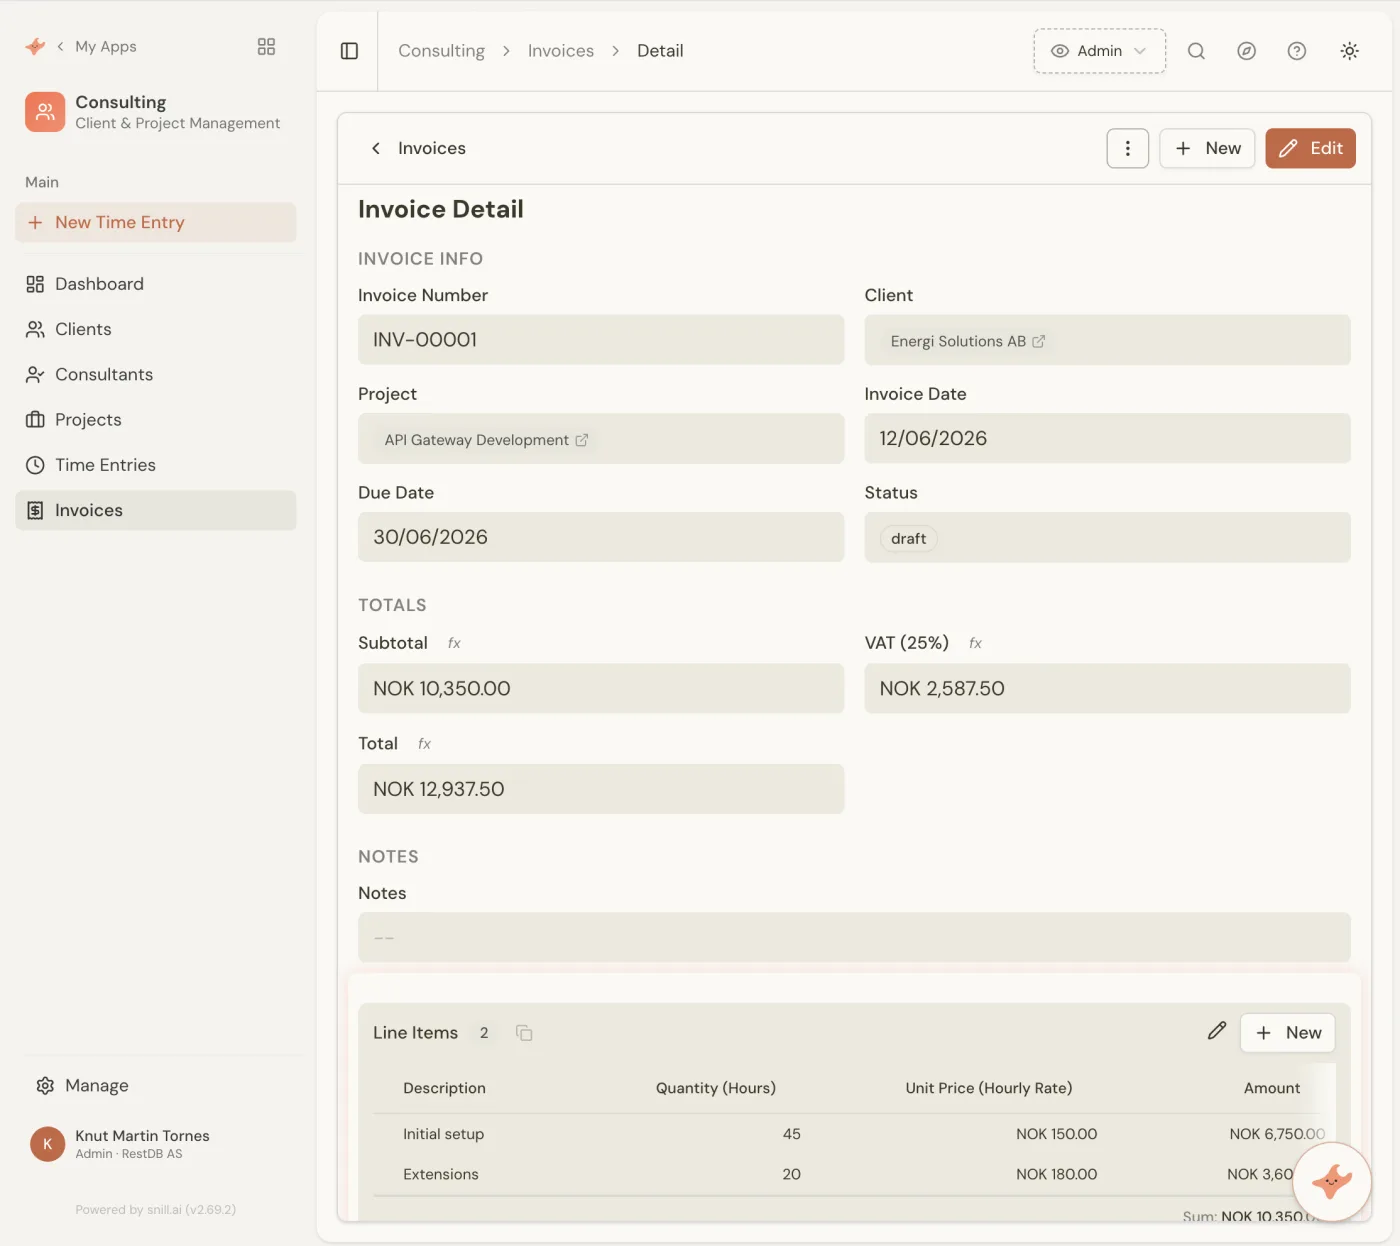Click the VAT (25%) formula fx icon

coord(975,643)
